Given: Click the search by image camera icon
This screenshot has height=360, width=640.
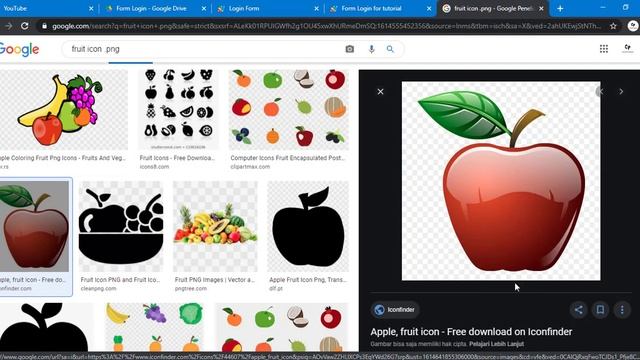Looking at the screenshot, I should click(x=350, y=49).
